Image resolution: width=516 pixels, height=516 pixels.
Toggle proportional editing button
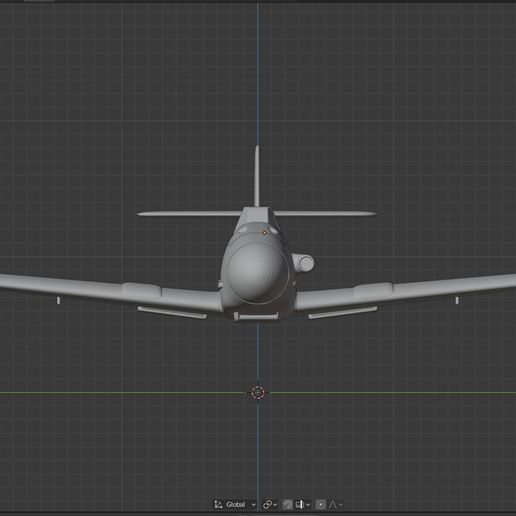[321, 504]
